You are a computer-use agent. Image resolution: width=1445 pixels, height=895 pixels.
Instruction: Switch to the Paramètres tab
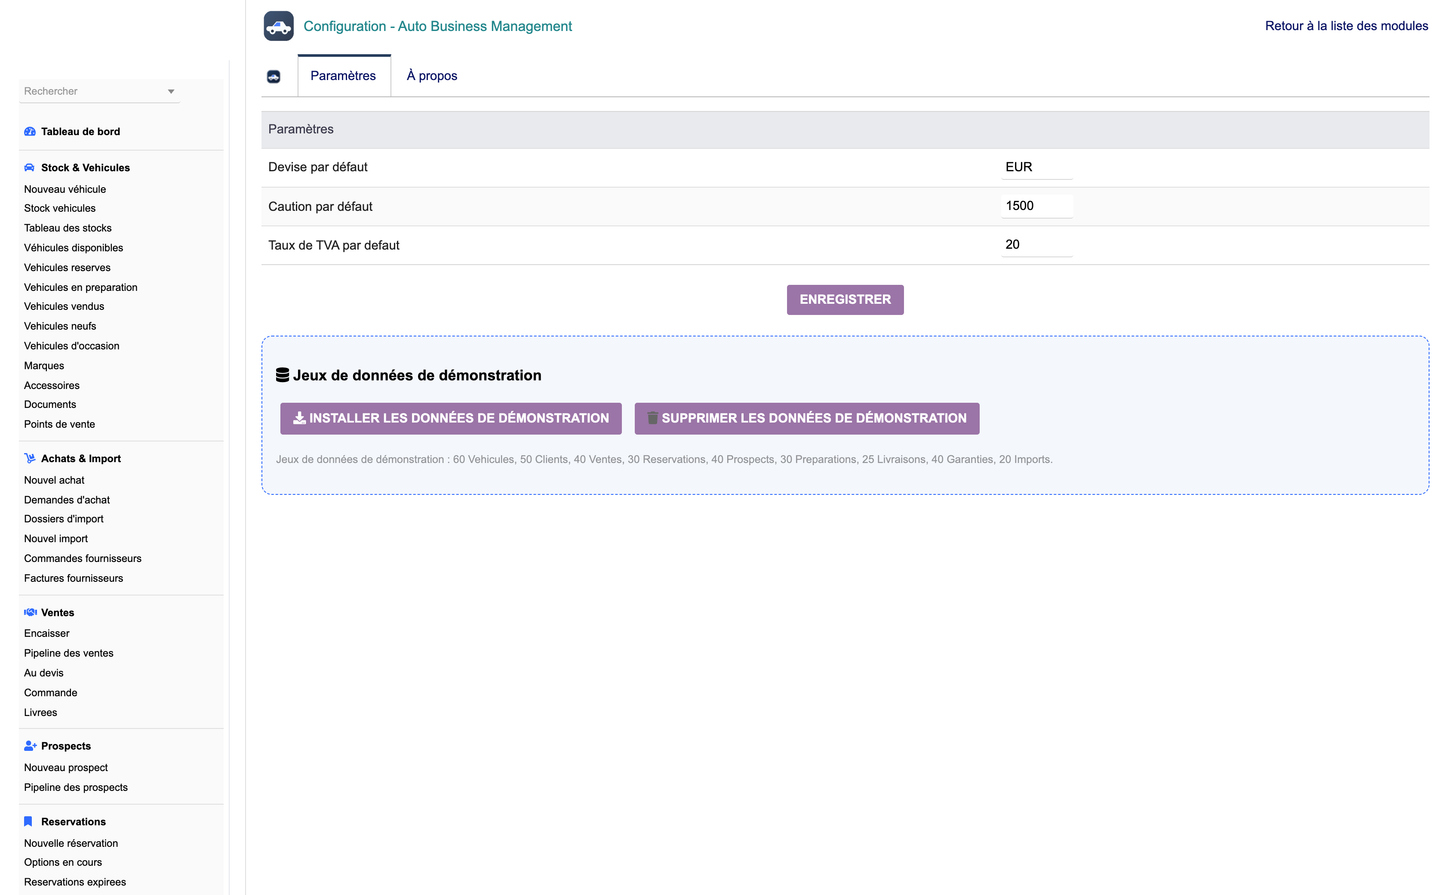343,76
